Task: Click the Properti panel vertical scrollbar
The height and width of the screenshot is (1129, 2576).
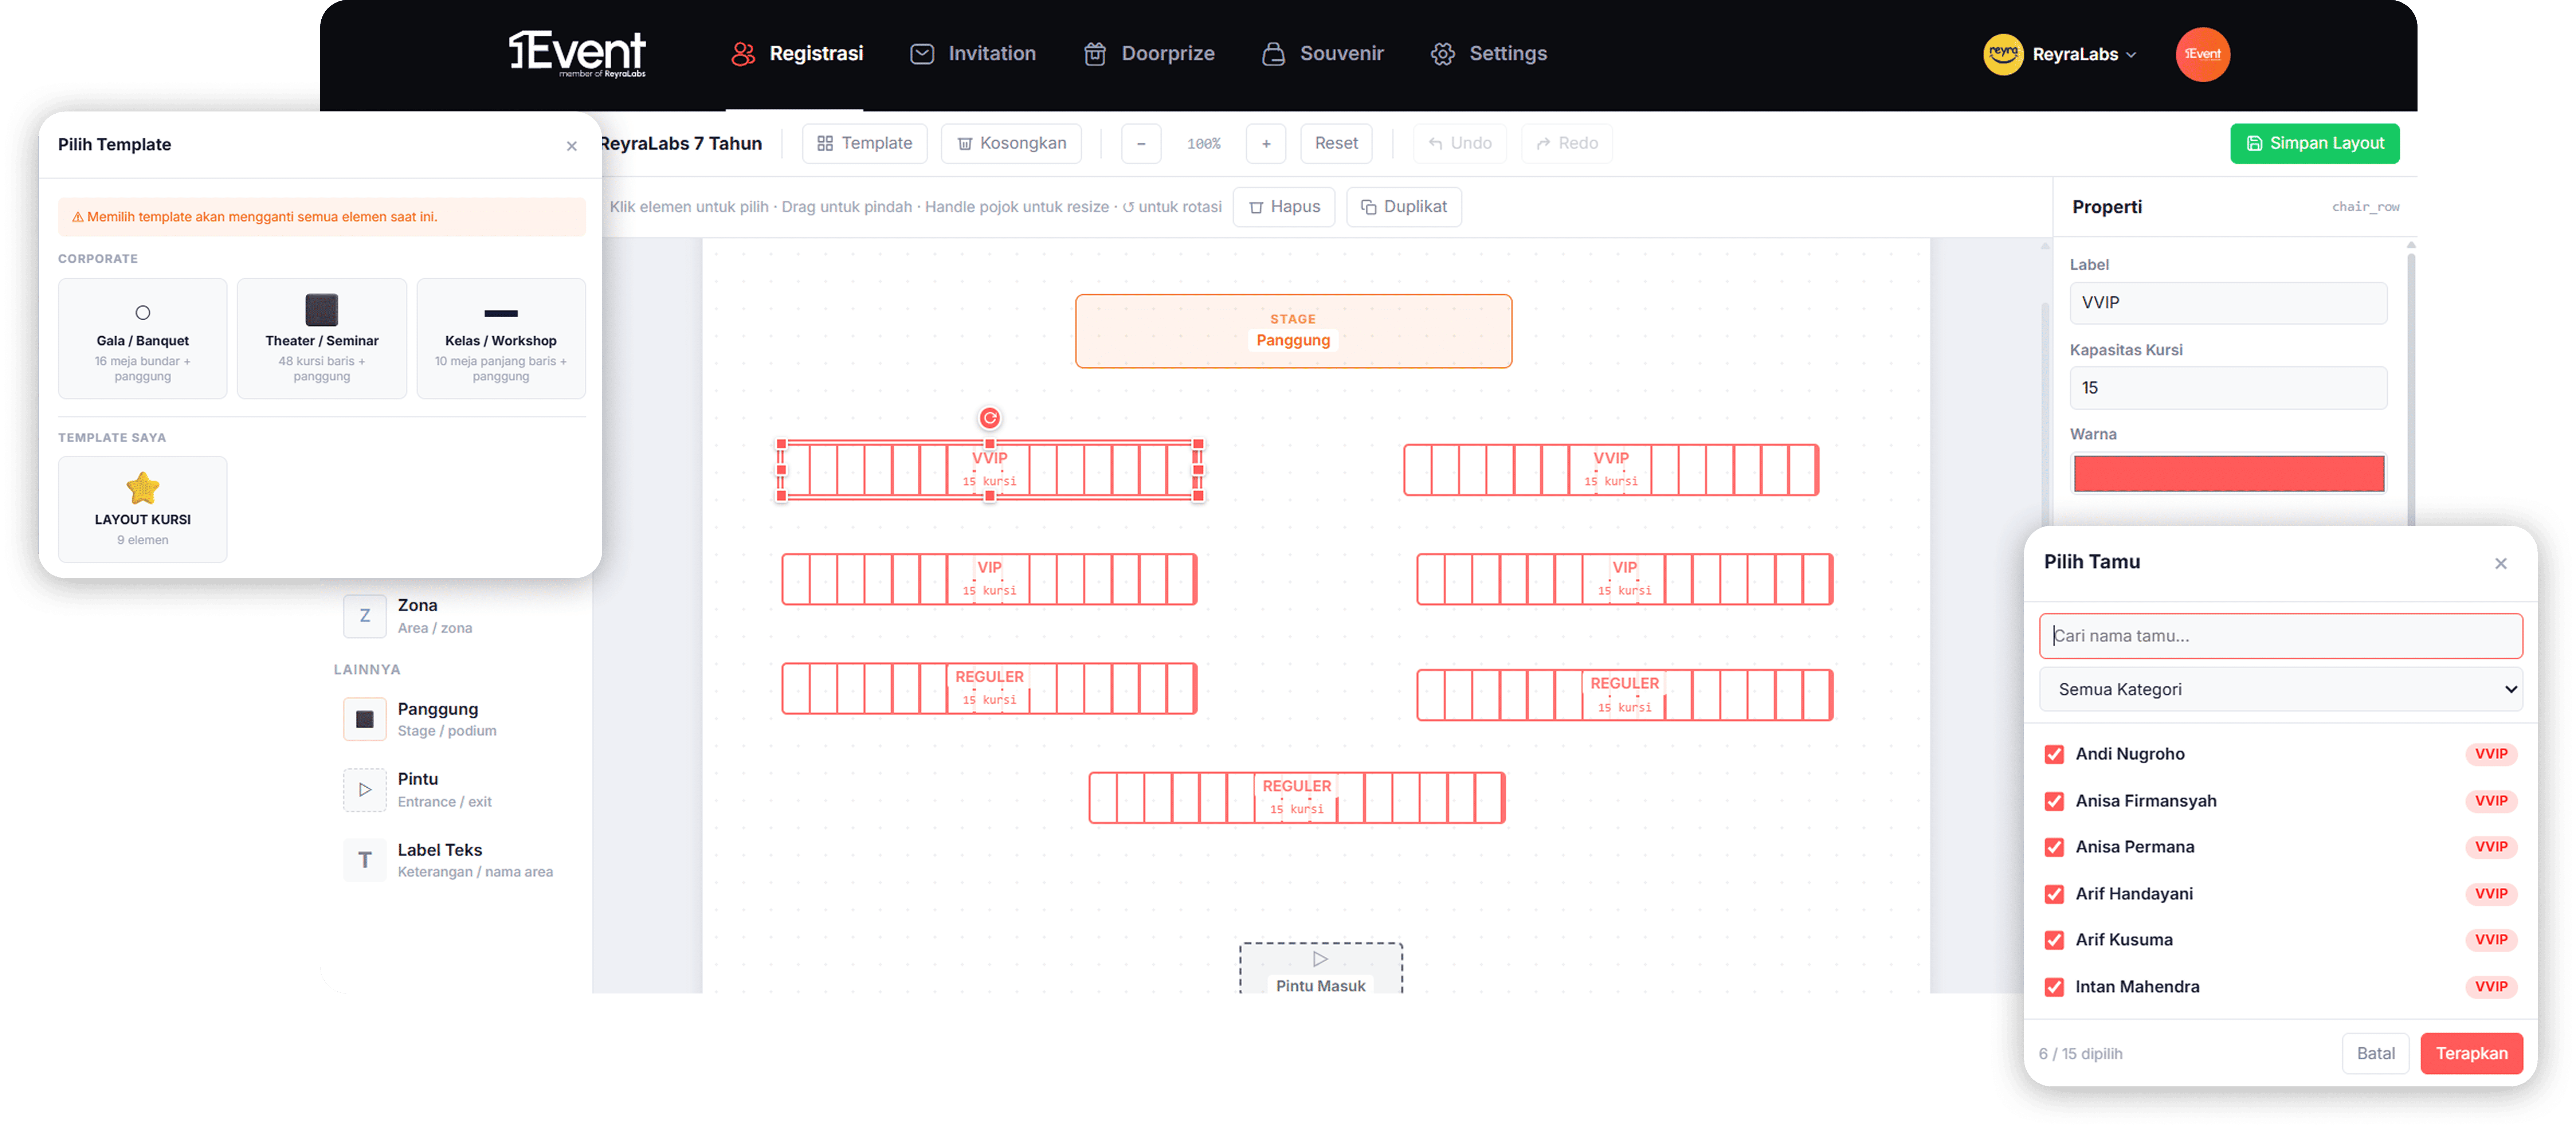Action: [x=2411, y=390]
